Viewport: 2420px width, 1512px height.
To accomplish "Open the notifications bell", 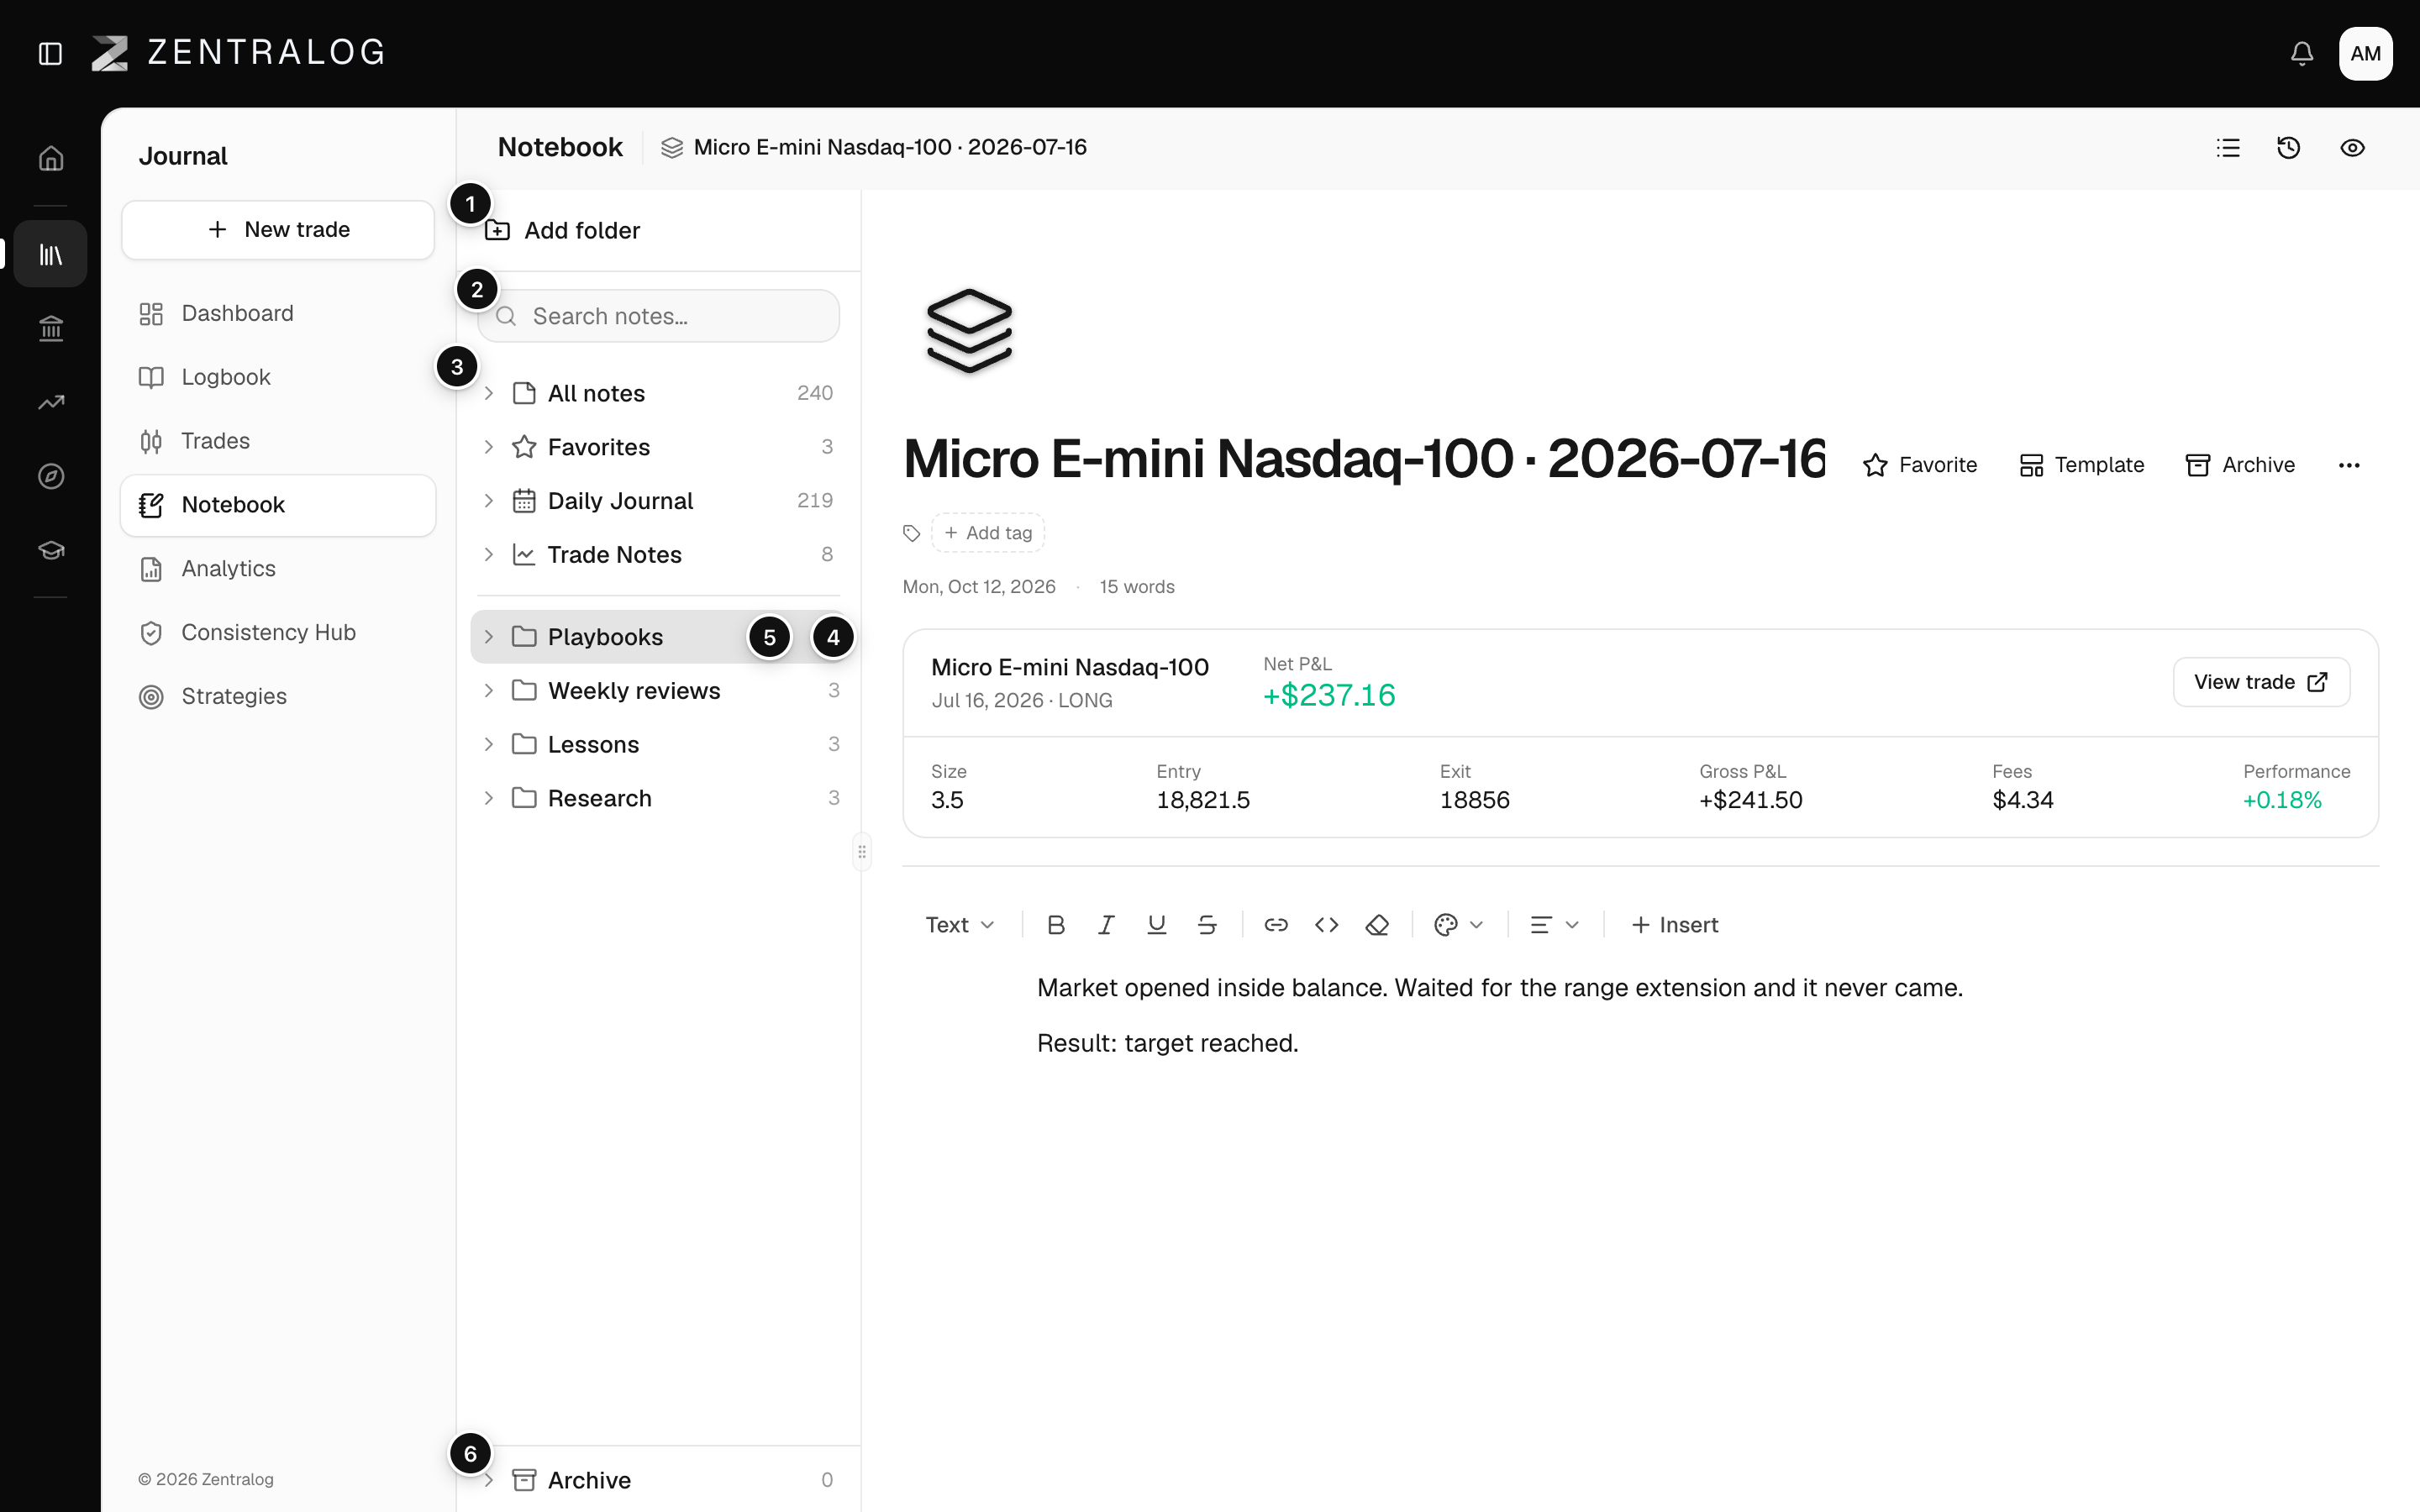I will point(2302,53).
